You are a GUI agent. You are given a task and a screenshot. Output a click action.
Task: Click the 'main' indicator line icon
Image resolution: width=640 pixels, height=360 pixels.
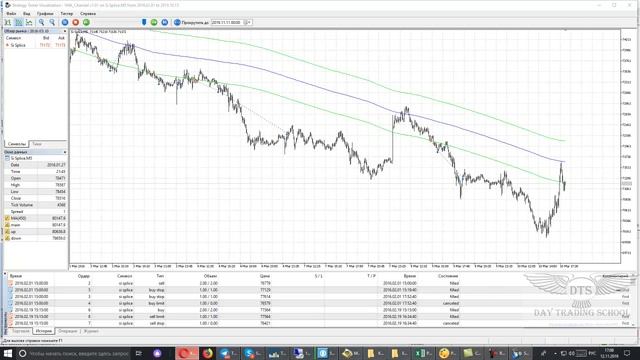[7, 225]
